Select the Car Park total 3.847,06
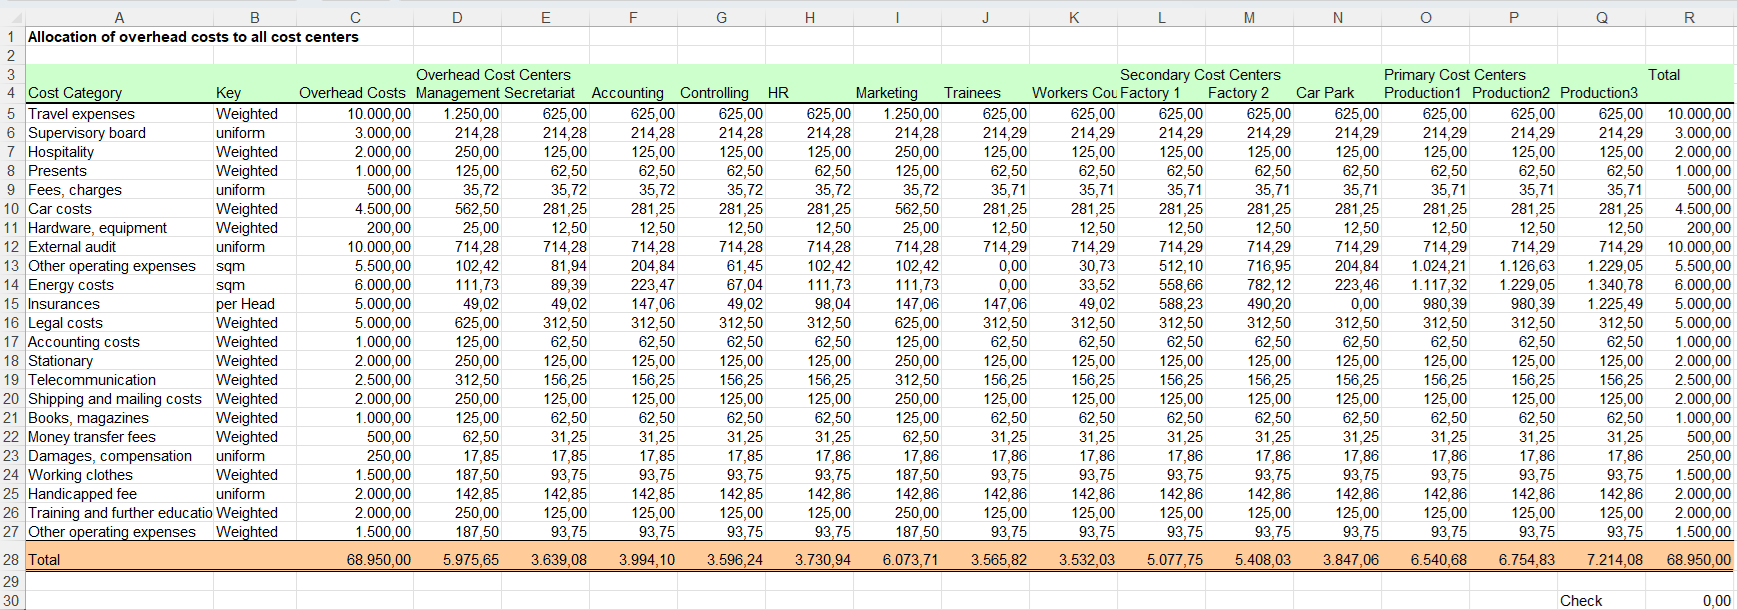1737x610 pixels. pos(1350,560)
